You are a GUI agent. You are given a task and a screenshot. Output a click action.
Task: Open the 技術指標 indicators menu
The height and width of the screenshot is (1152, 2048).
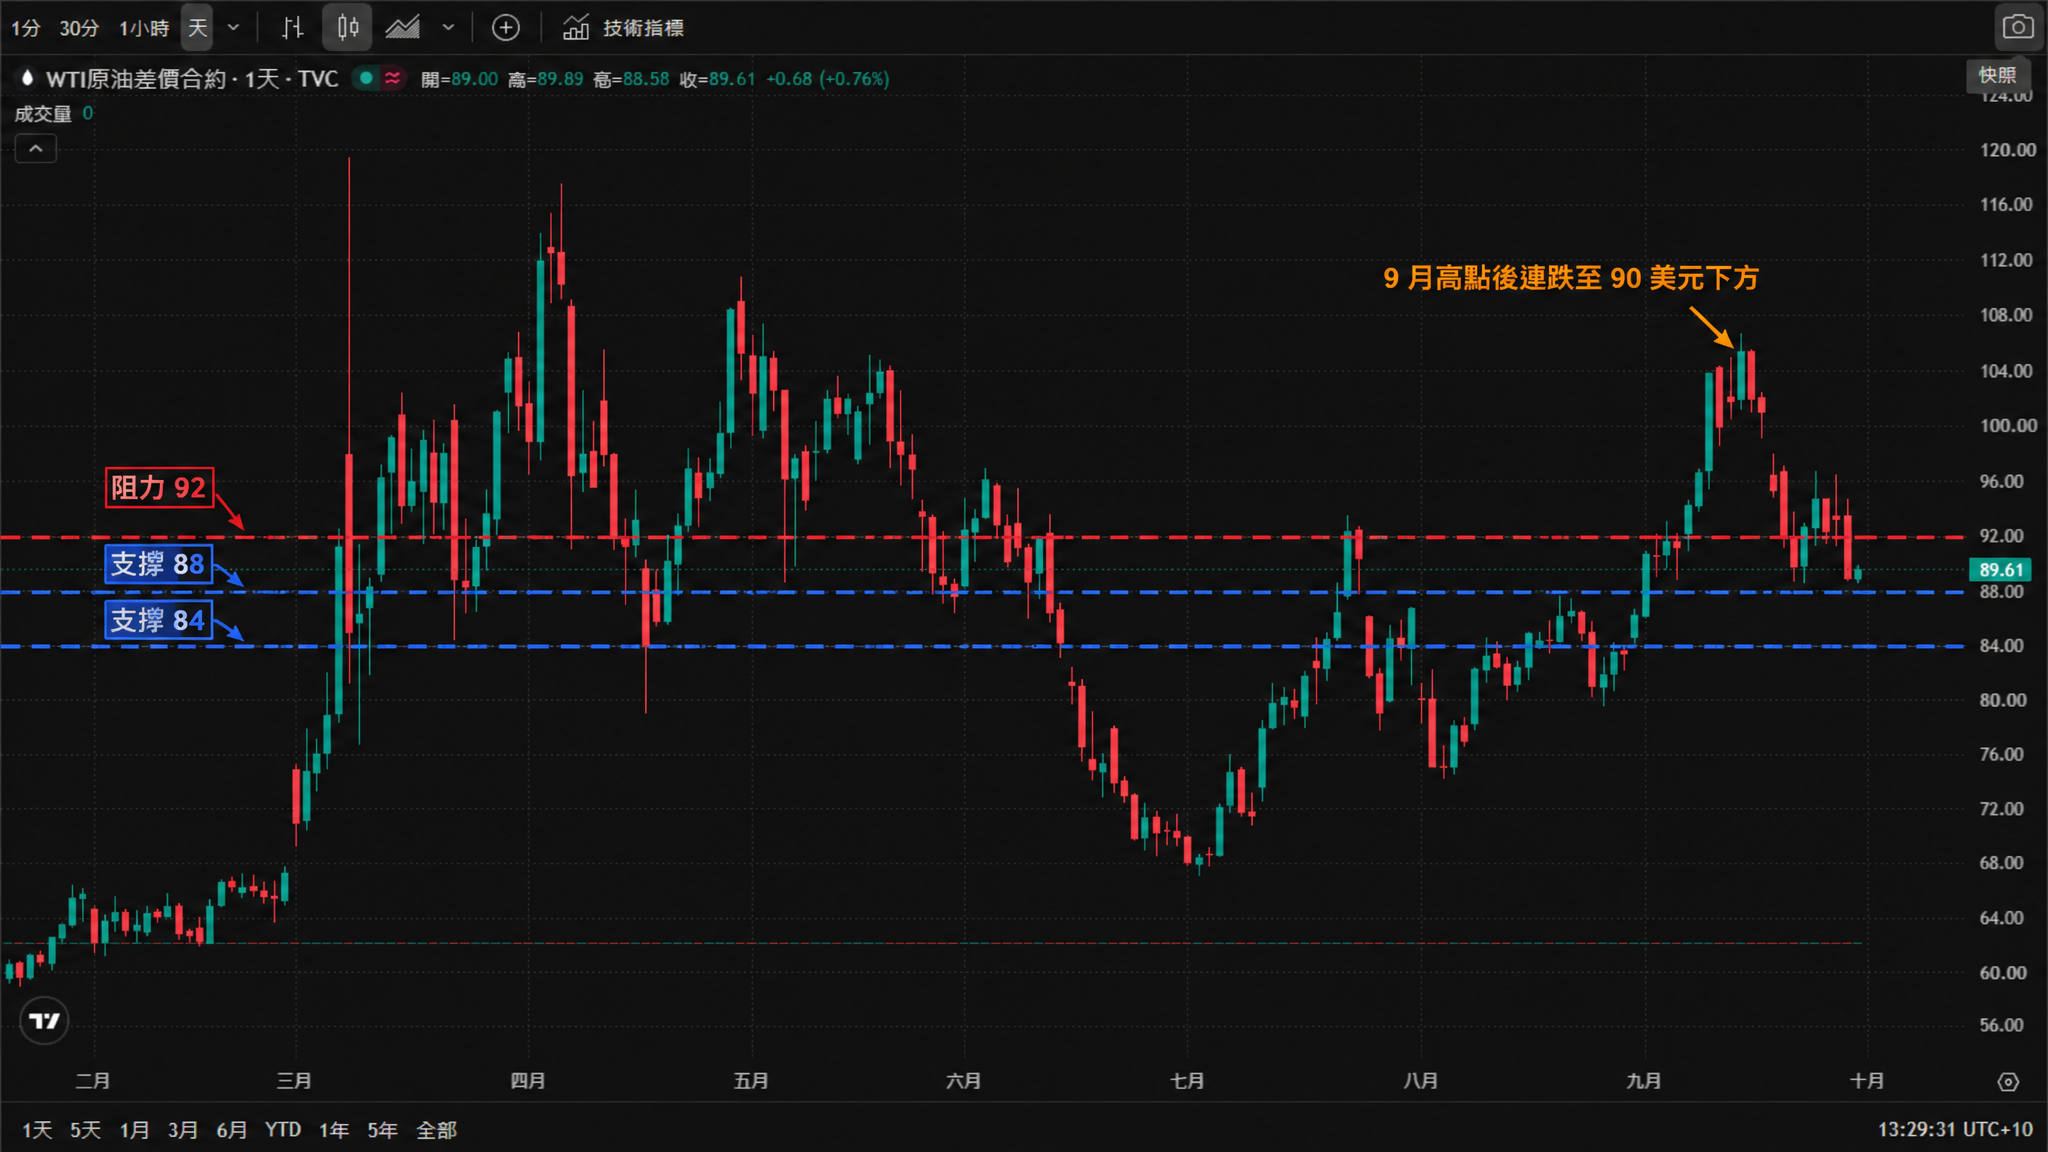point(623,28)
